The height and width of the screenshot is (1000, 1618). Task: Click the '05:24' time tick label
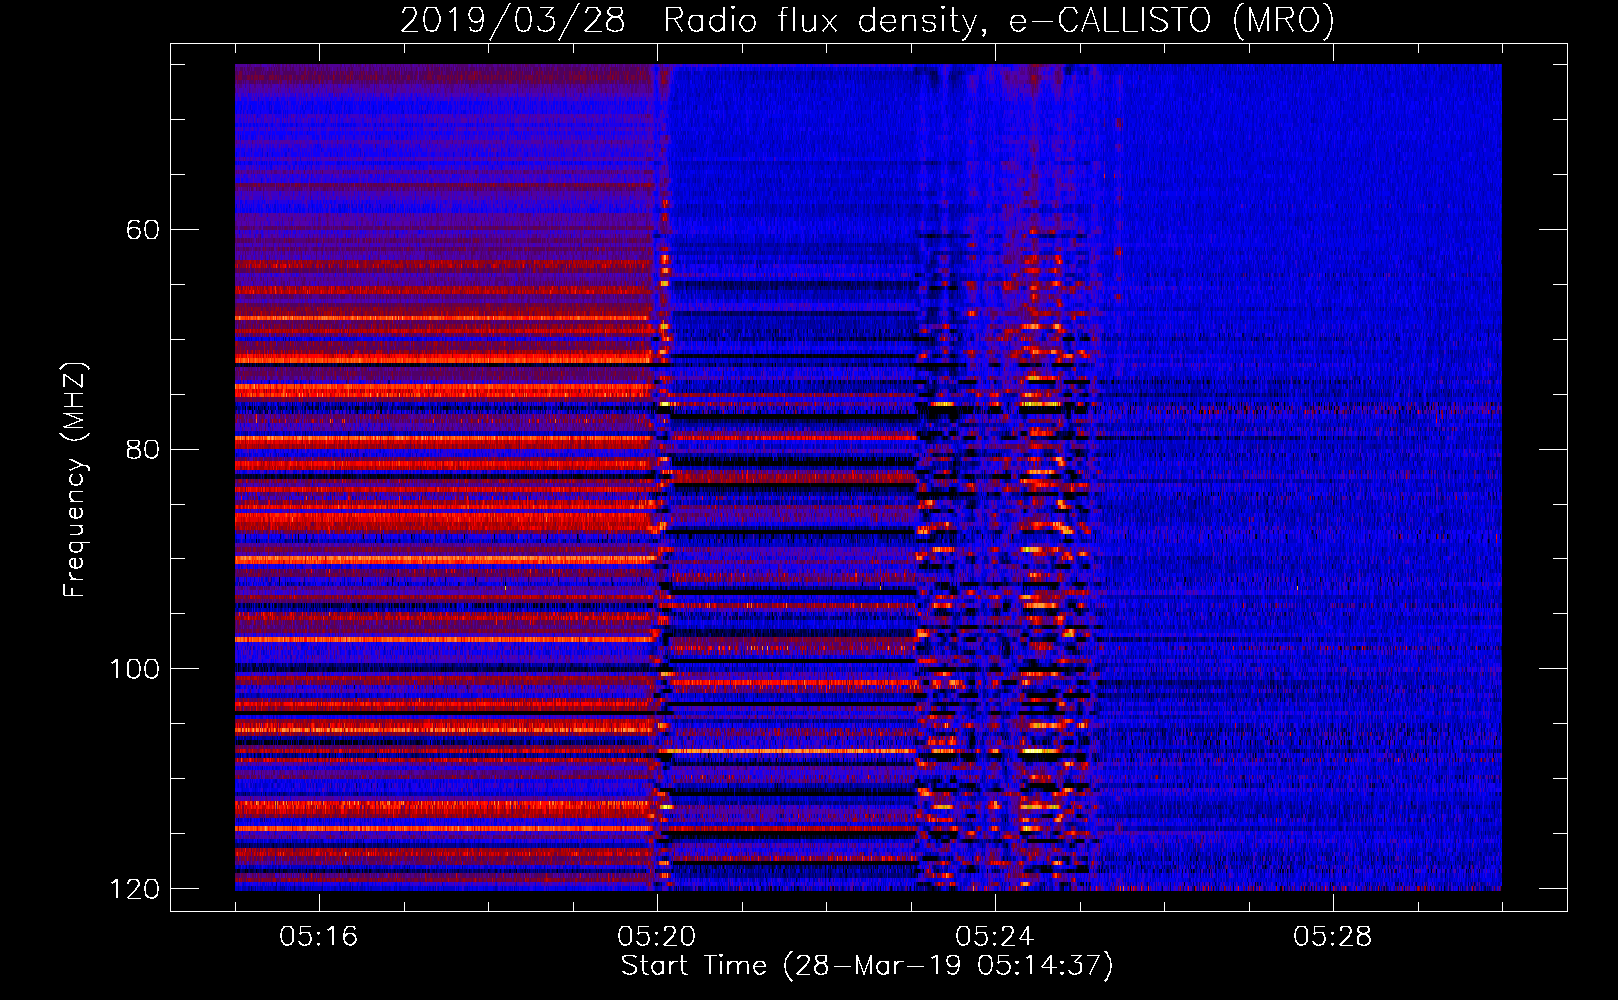point(995,936)
